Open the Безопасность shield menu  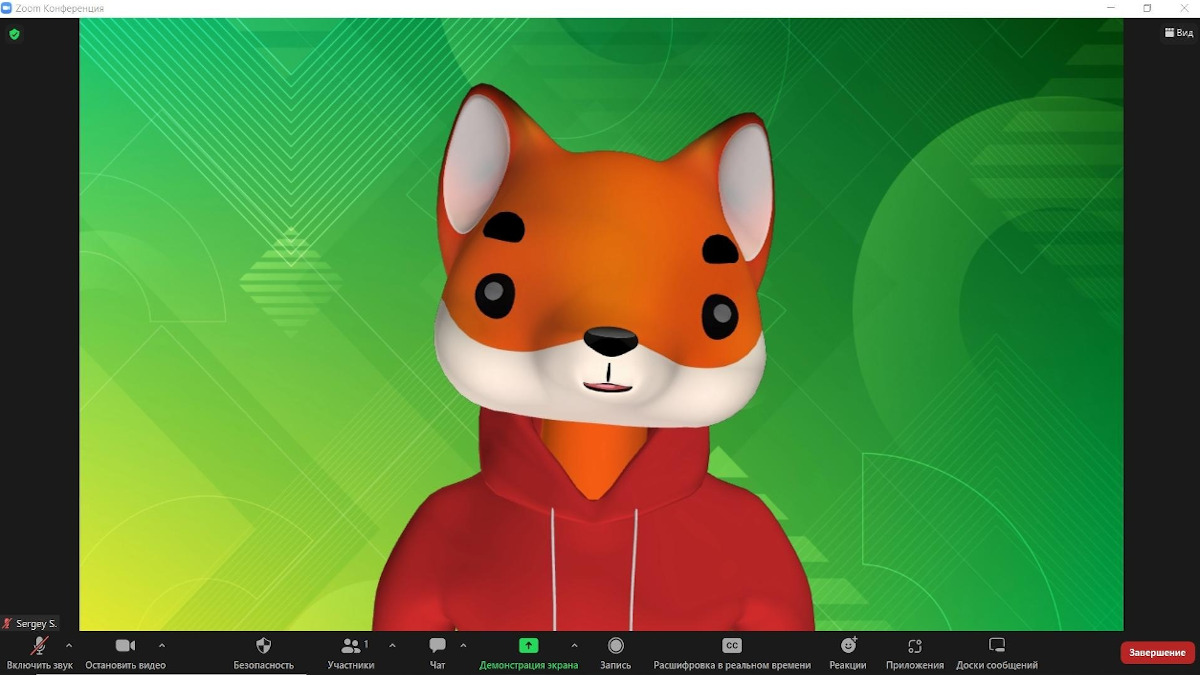264,651
